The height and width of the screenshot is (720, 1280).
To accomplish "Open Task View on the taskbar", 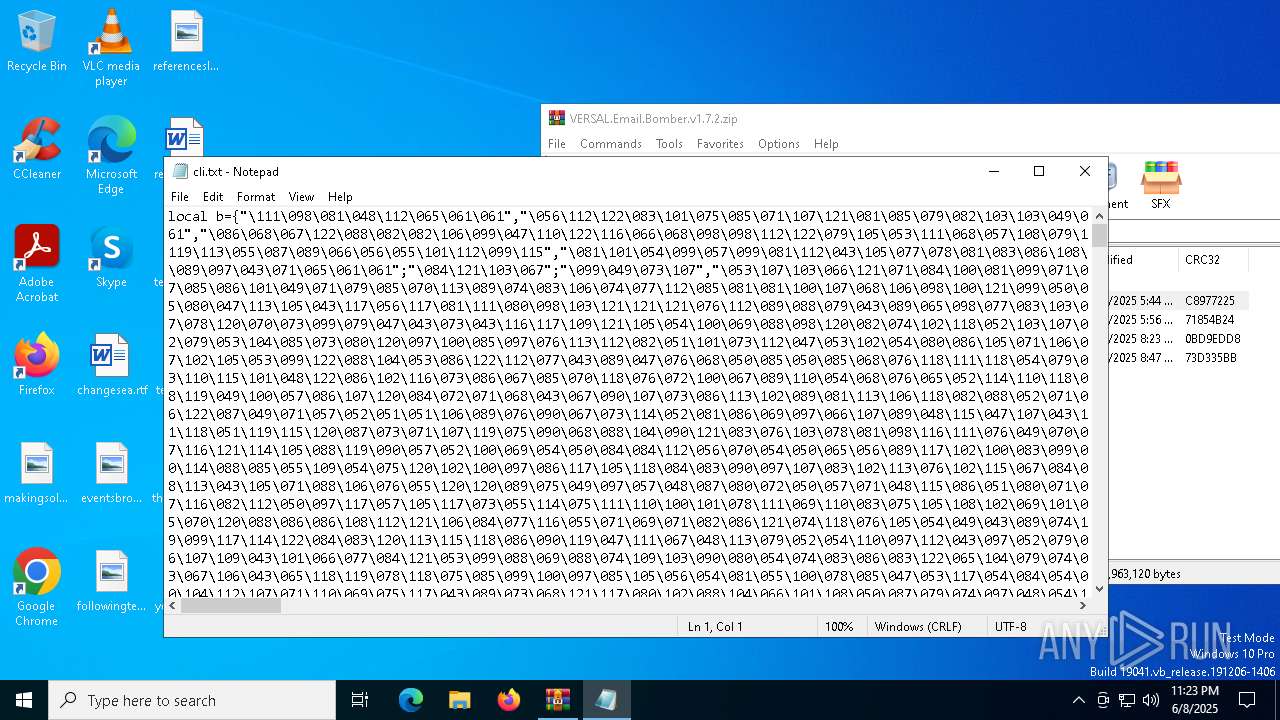I will tap(360, 700).
